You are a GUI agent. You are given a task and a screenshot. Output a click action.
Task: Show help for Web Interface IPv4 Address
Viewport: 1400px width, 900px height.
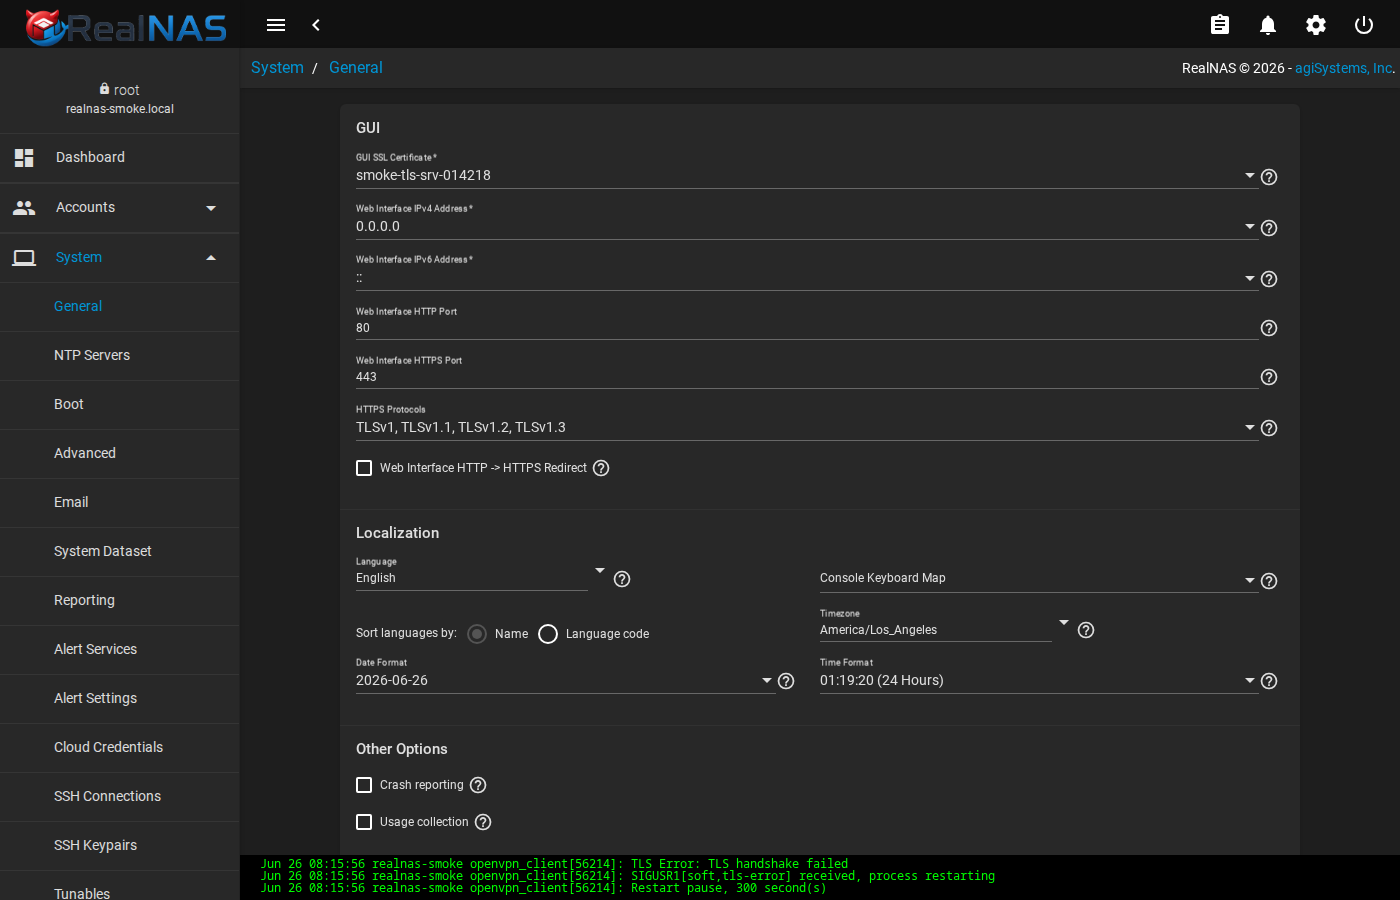[1269, 228]
